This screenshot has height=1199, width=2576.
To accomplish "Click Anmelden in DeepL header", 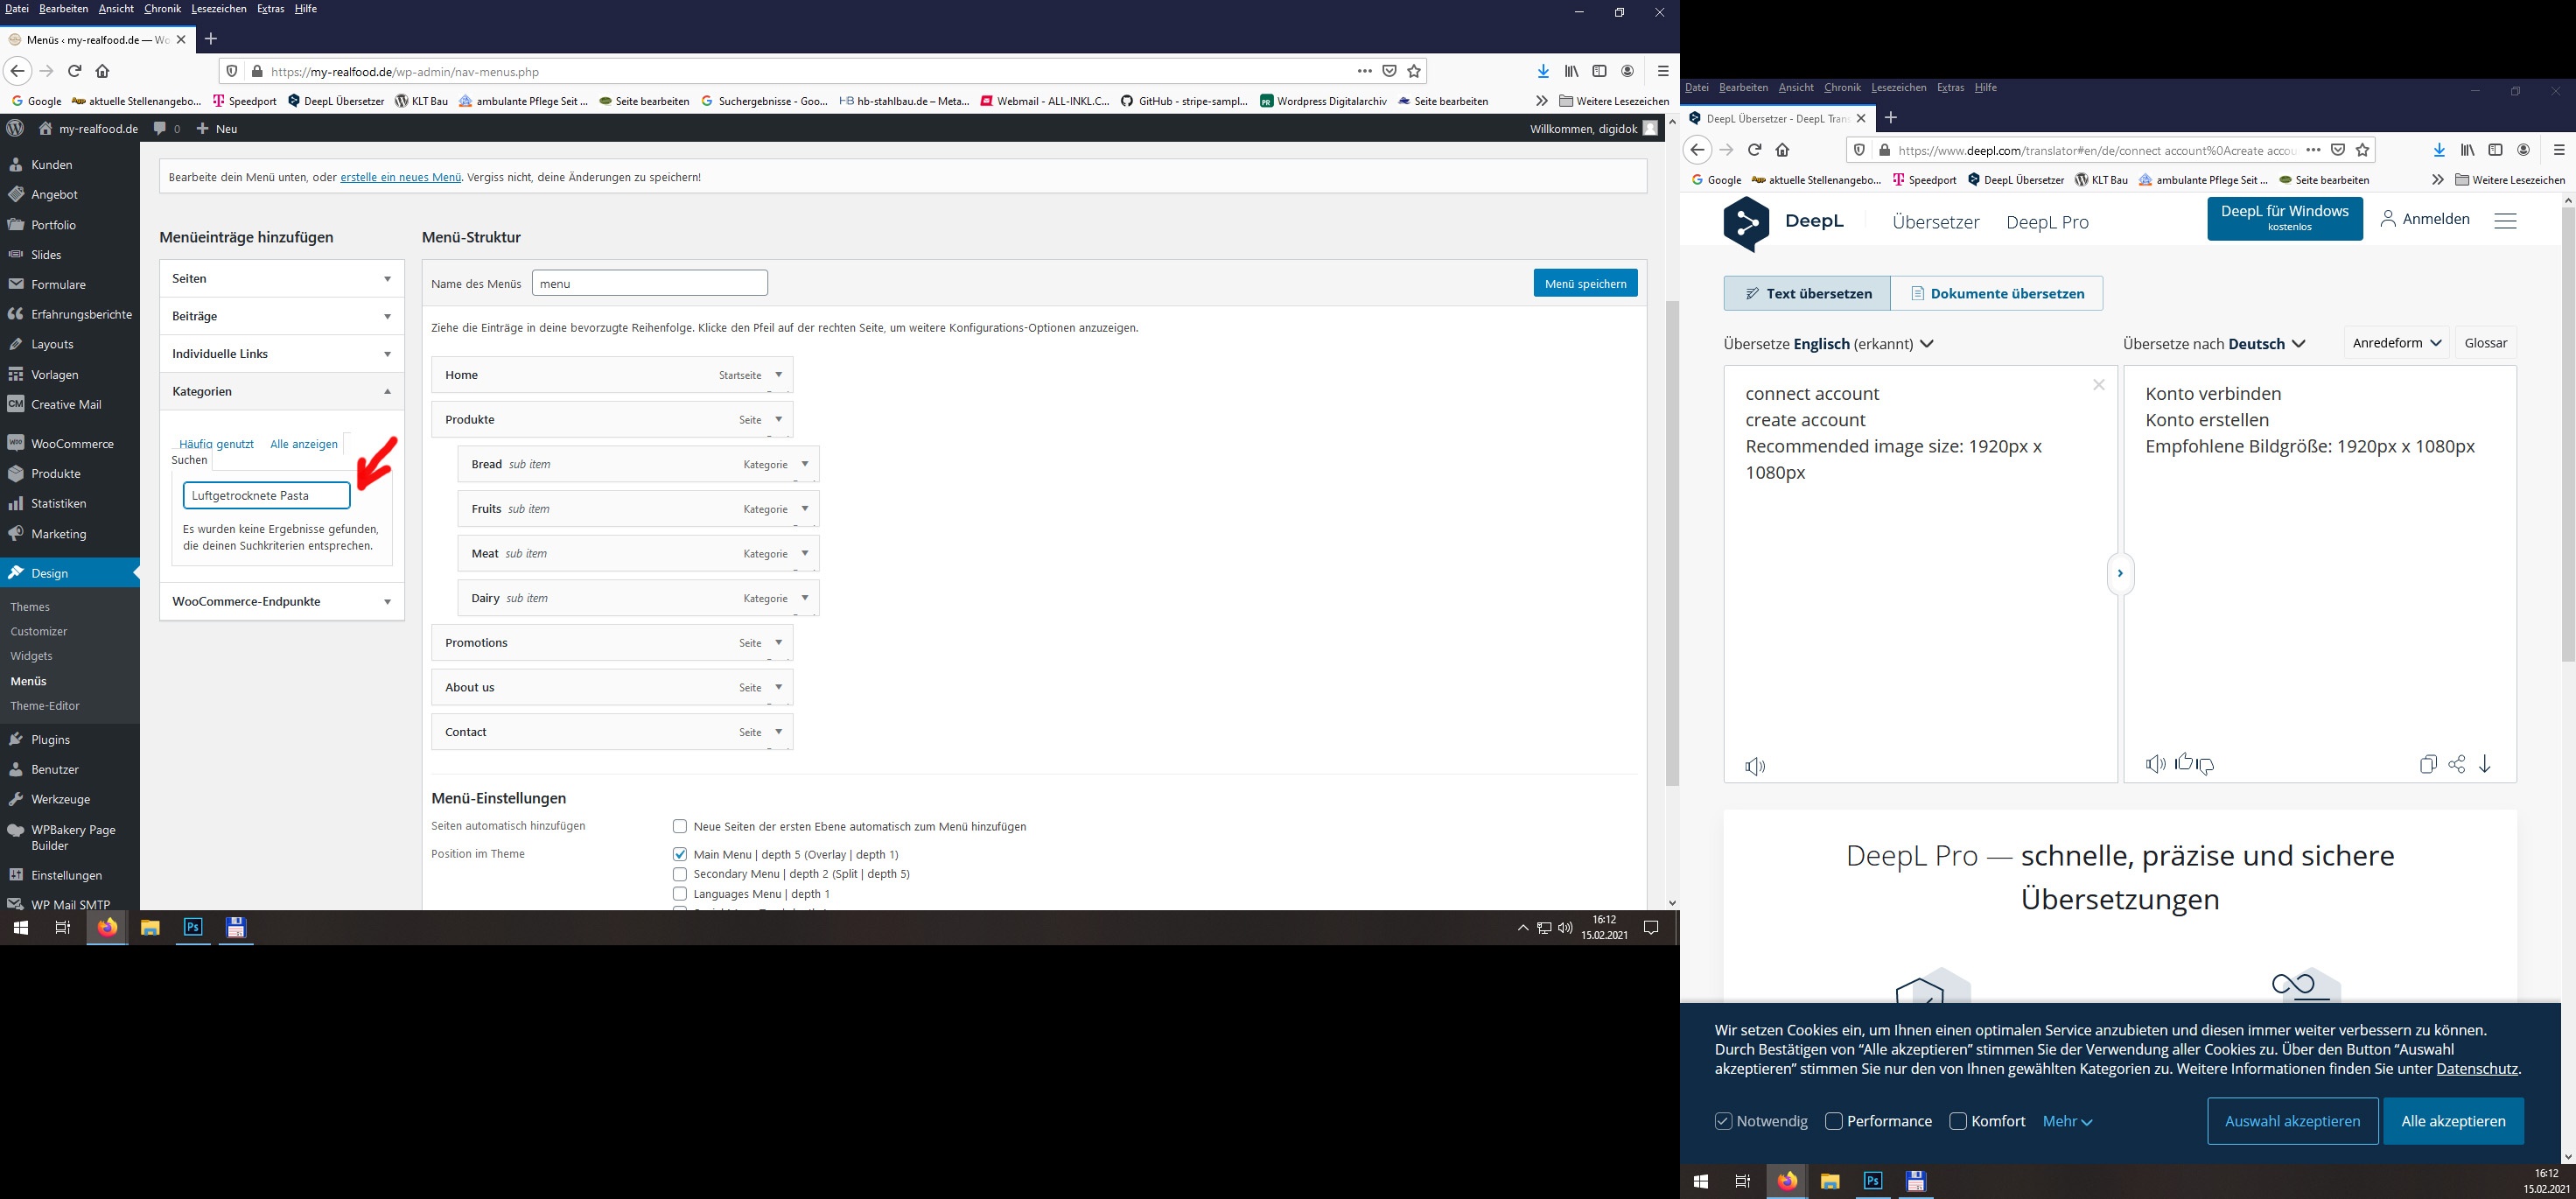I will coord(2425,219).
